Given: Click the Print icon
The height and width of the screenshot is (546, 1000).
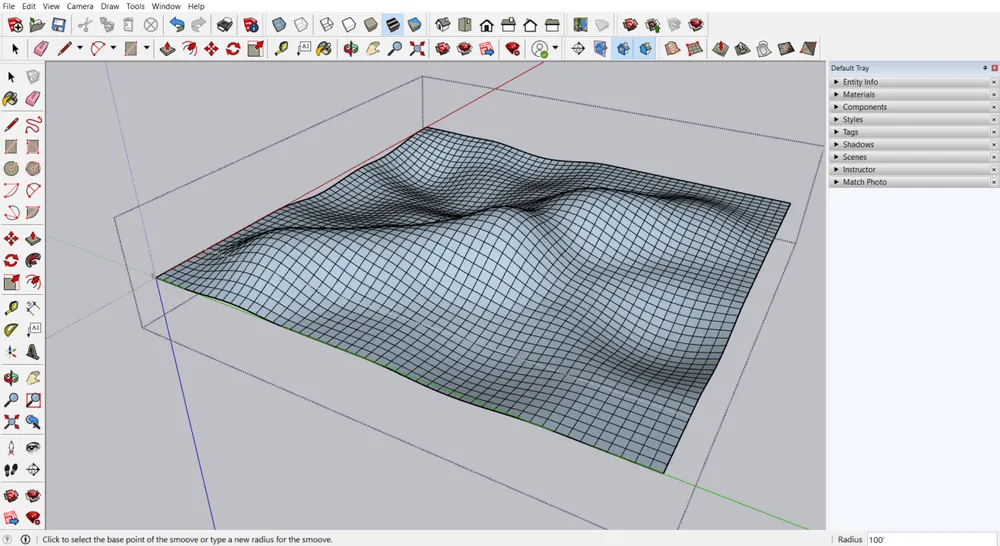Looking at the screenshot, I should pyautogui.click(x=224, y=25).
